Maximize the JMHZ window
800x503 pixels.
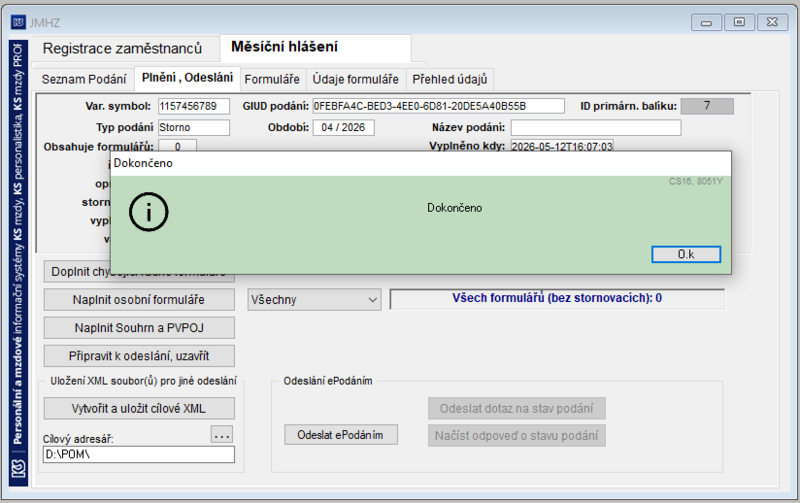739,22
